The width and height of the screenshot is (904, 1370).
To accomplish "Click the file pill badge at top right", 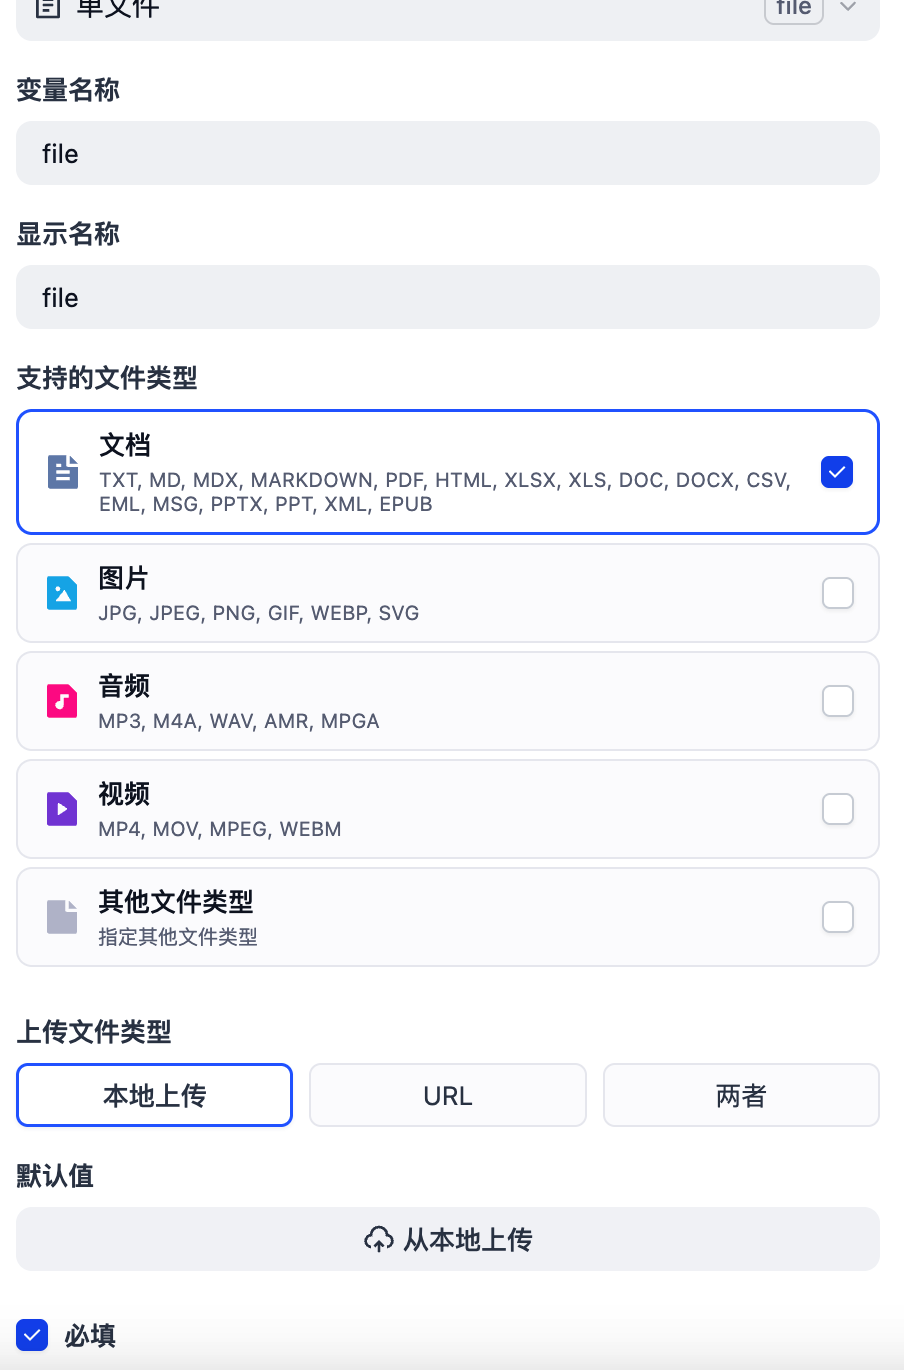I will (x=793, y=8).
